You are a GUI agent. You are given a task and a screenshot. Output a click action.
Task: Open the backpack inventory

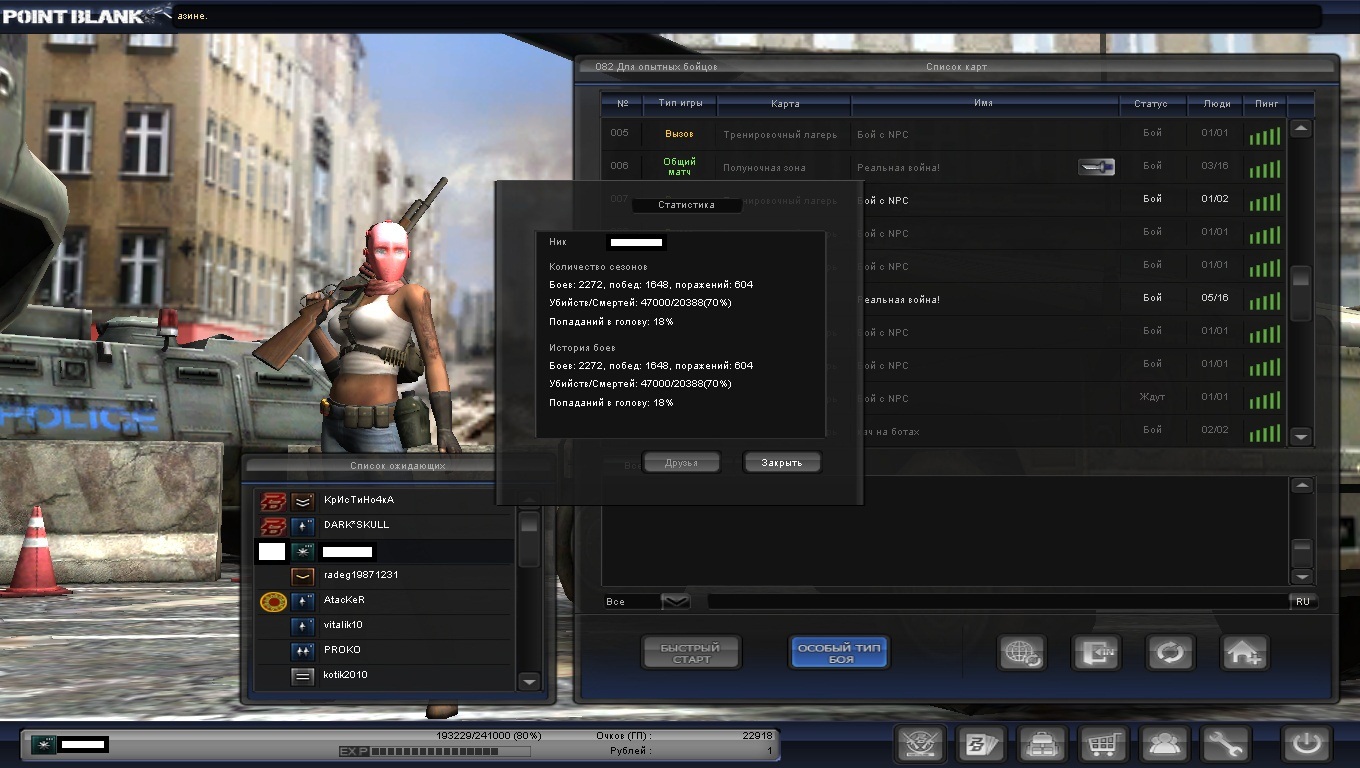tap(1041, 744)
